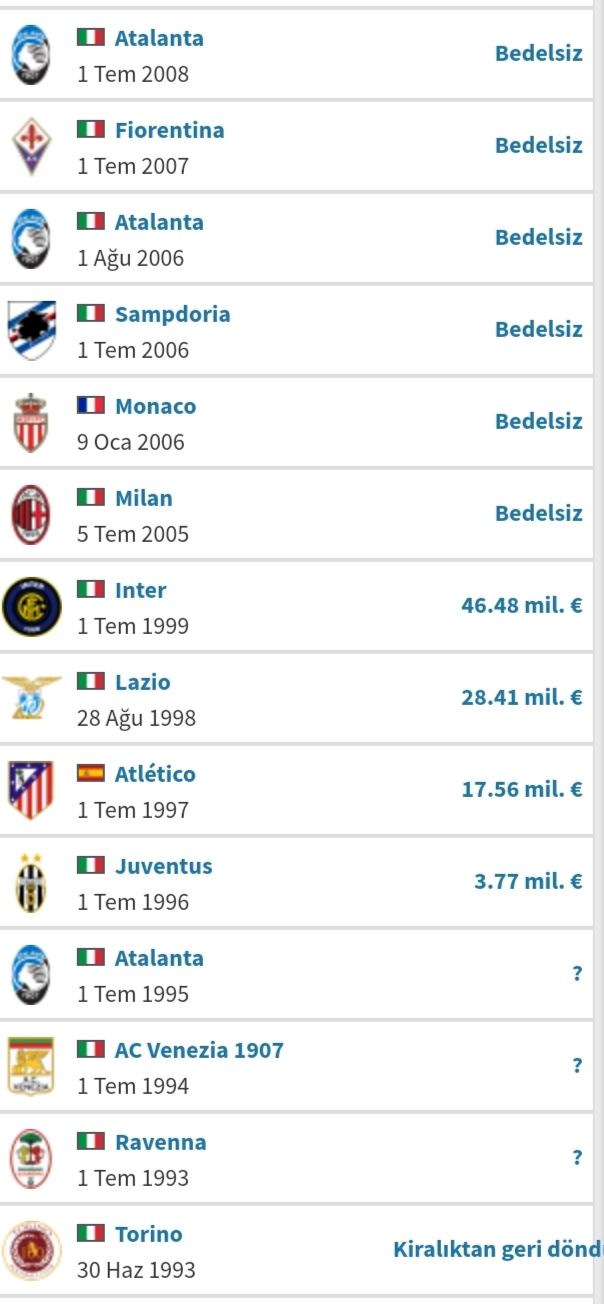
Task: Follow the AC Venezia 1907 link
Action: click(x=199, y=1050)
